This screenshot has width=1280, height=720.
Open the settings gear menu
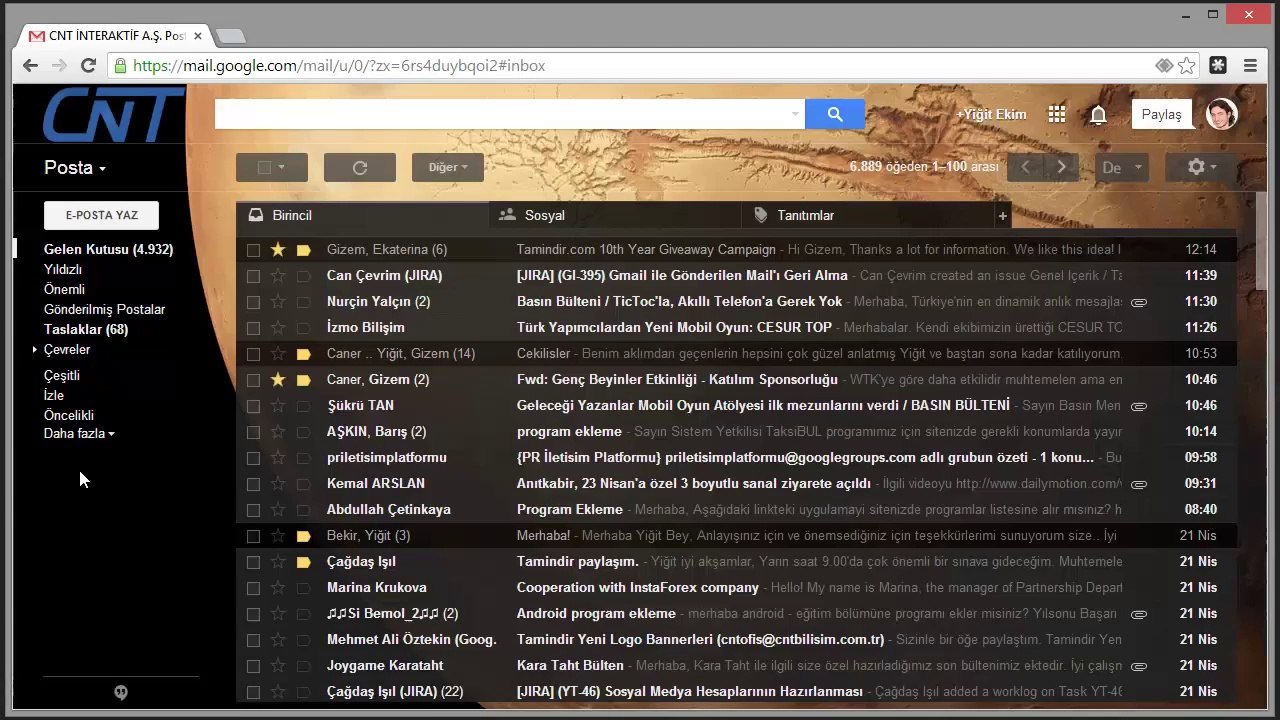[x=1201, y=167]
